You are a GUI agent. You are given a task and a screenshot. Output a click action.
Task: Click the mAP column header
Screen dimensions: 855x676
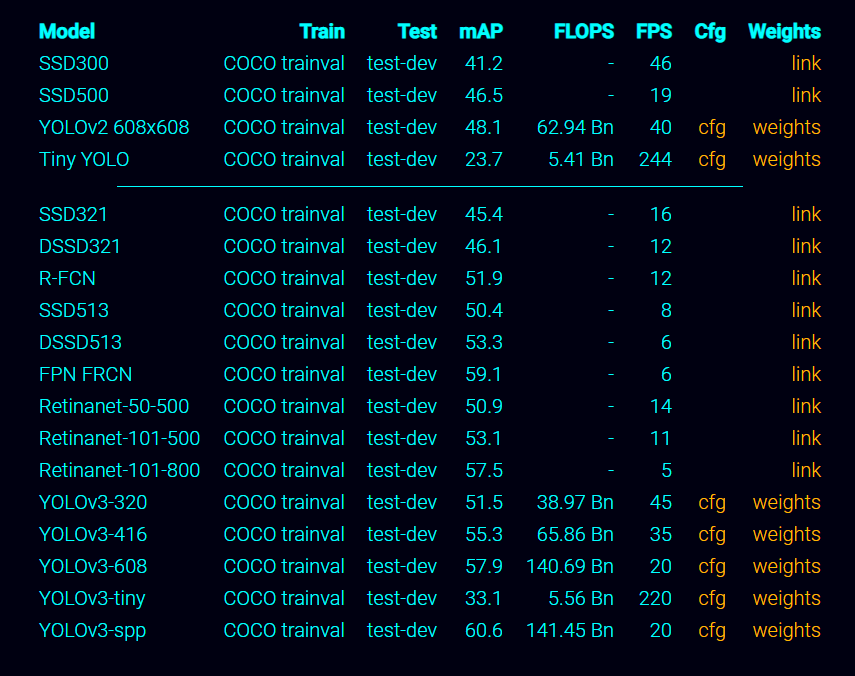[481, 32]
